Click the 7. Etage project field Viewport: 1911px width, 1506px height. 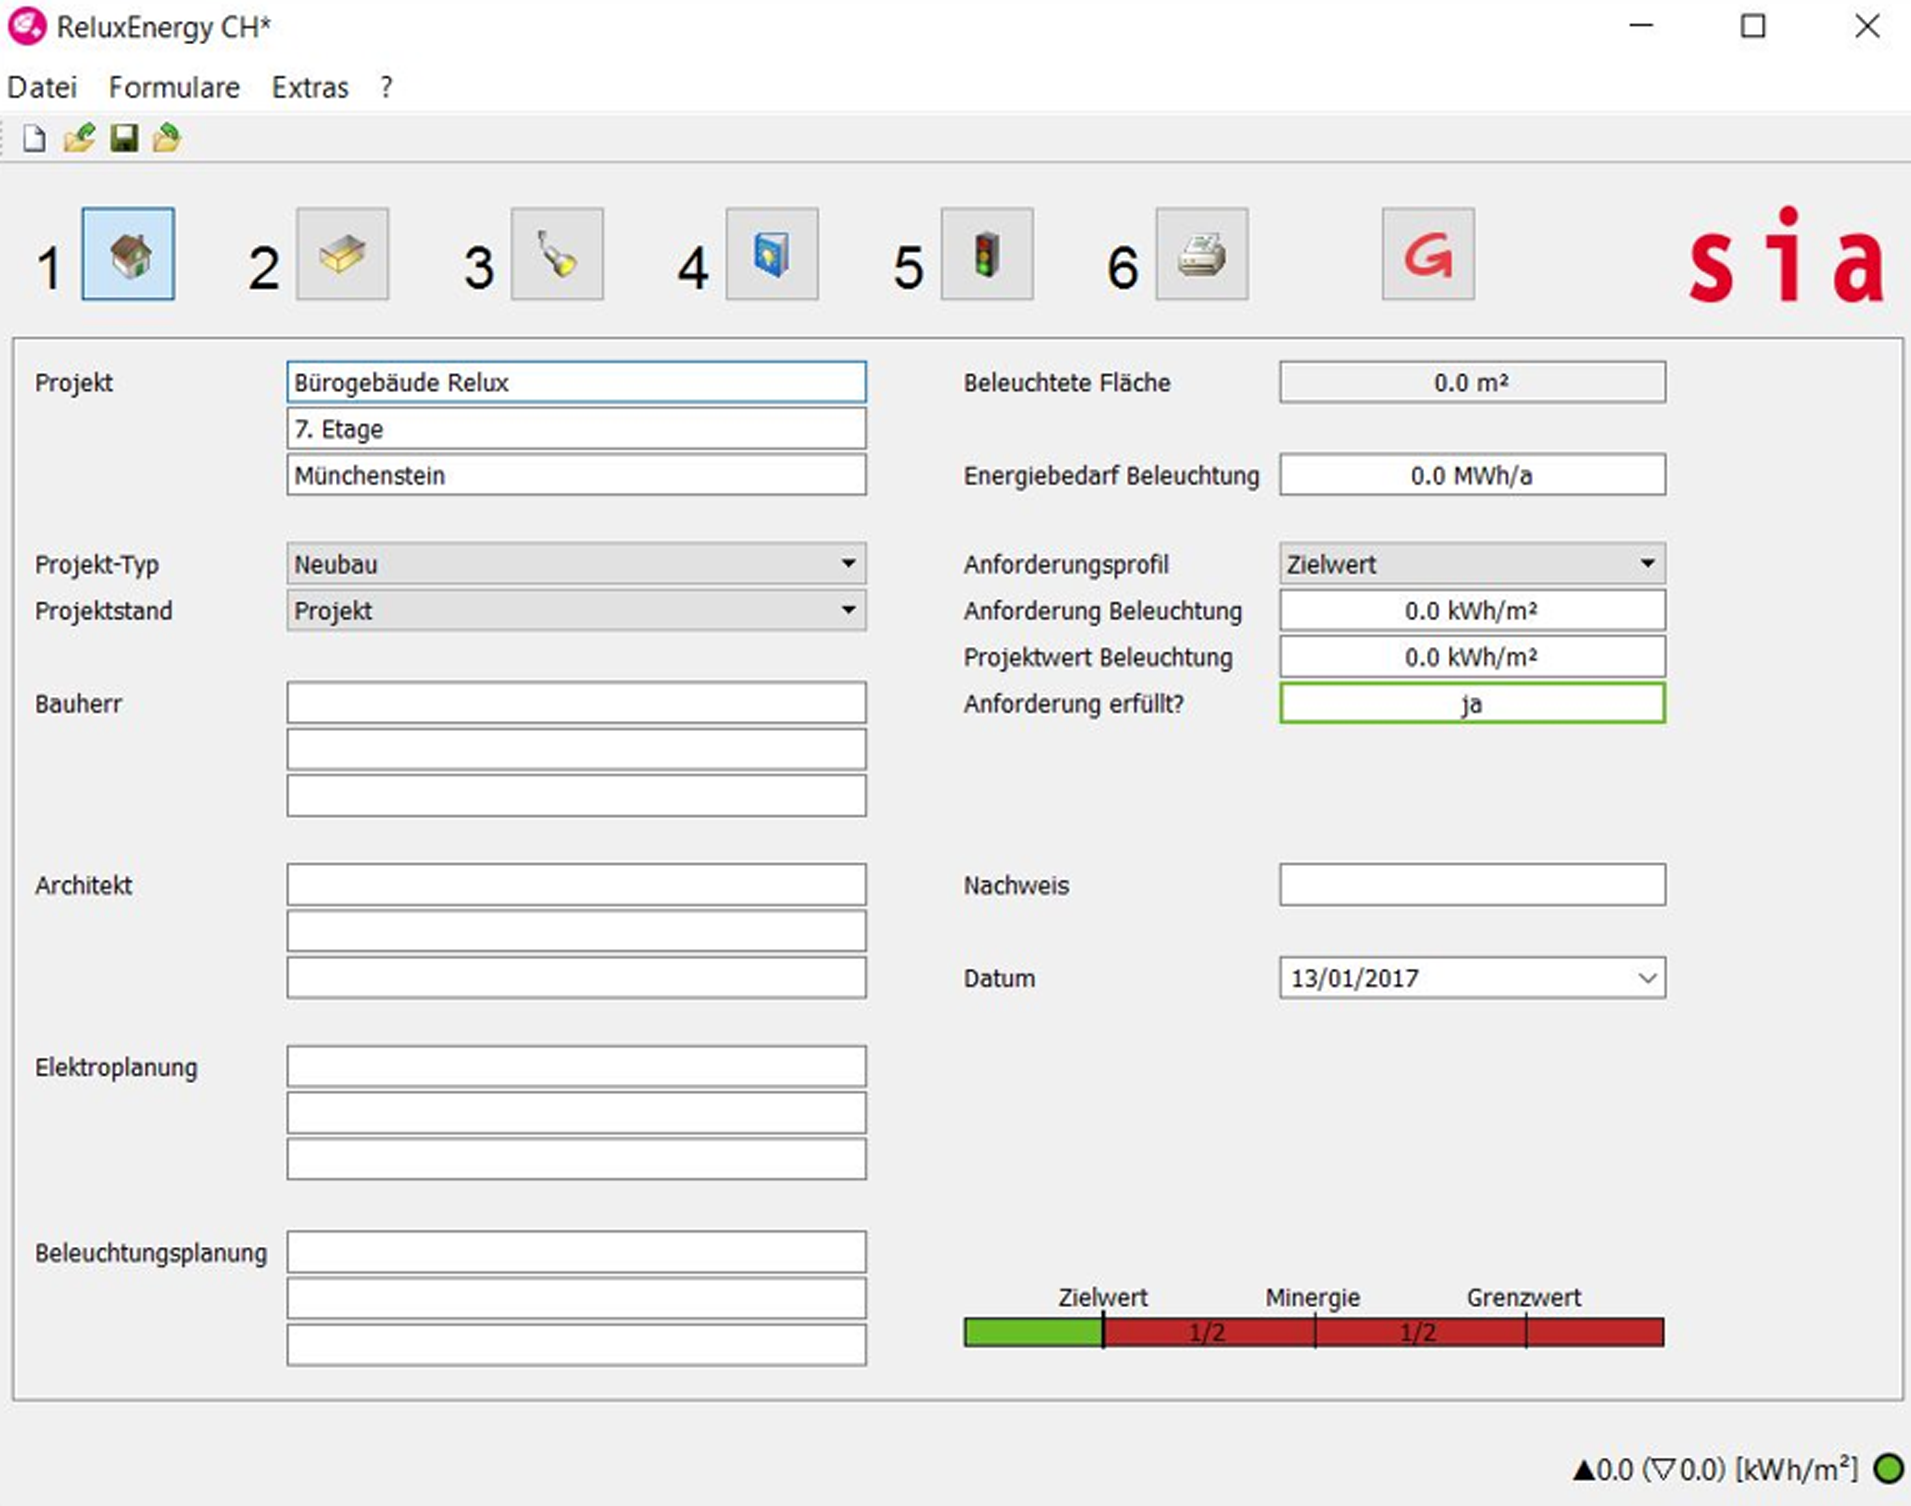[576, 428]
